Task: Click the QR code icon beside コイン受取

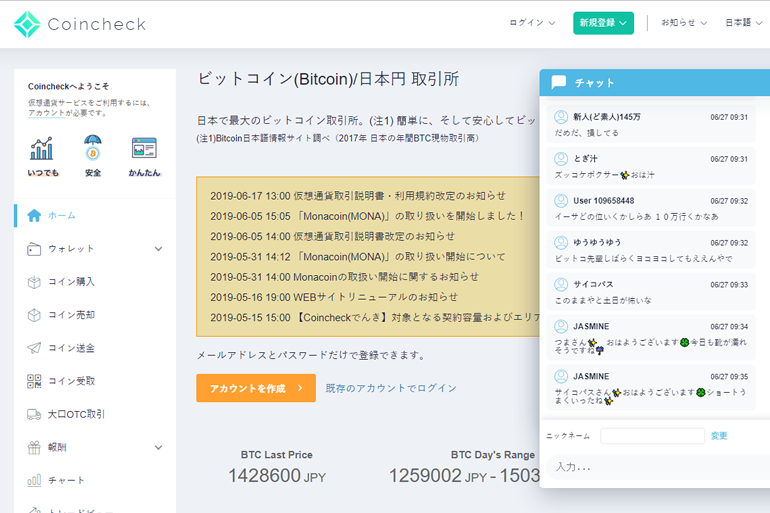Action: (x=34, y=381)
